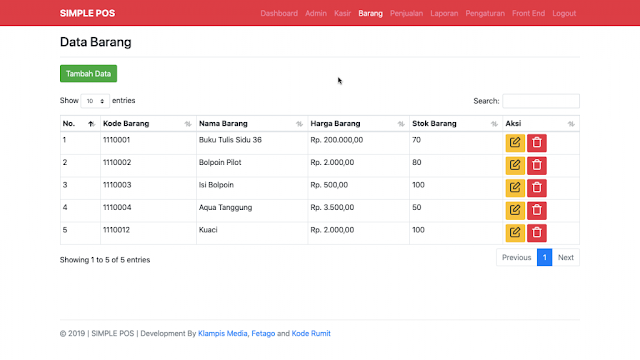Click the price Rp. 3.500,00

pyautogui.click(x=332, y=207)
